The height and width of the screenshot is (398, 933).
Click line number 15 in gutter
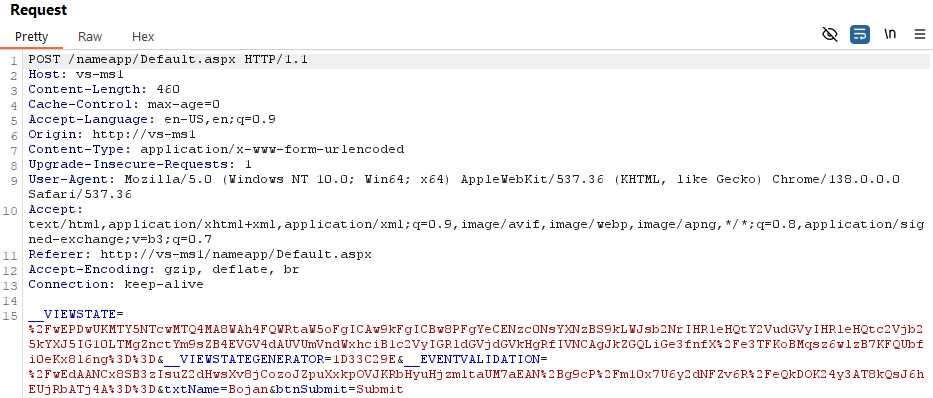click(x=10, y=315)
